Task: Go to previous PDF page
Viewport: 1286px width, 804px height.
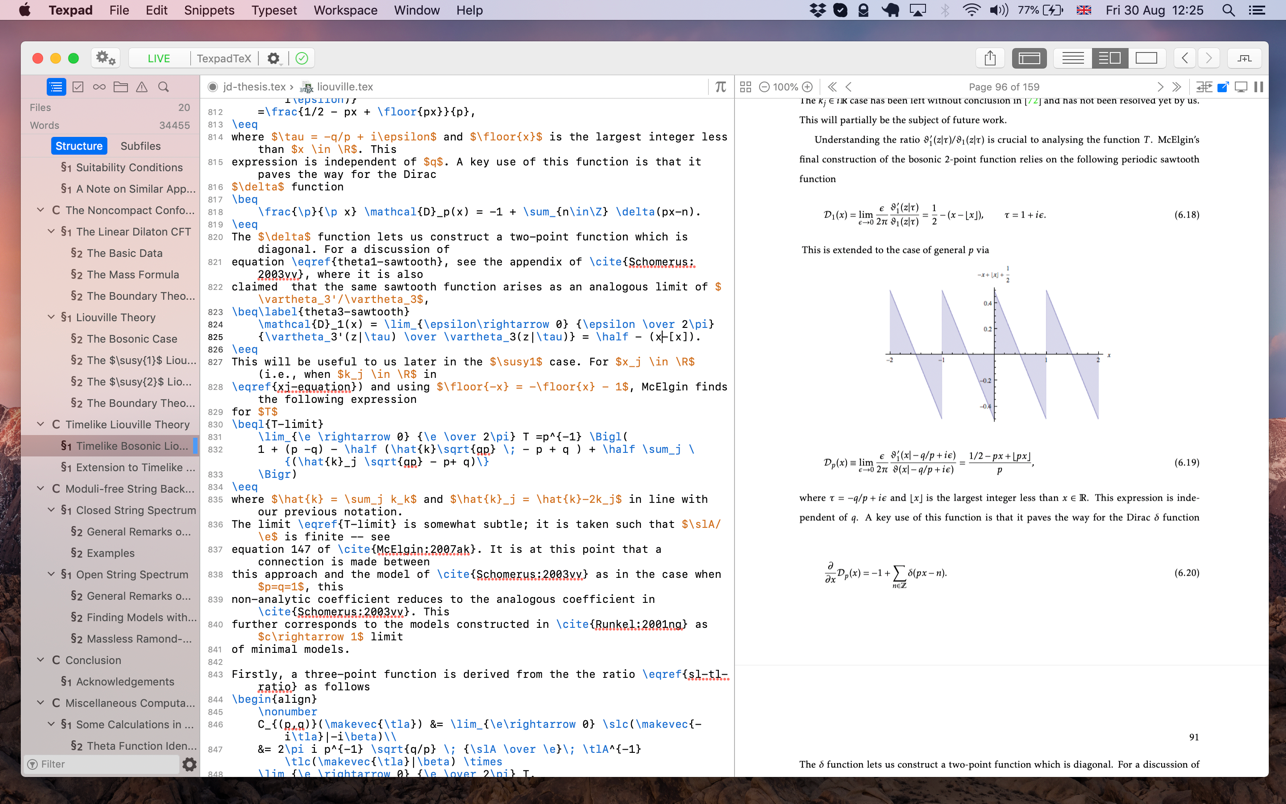Action: (849, 87)
